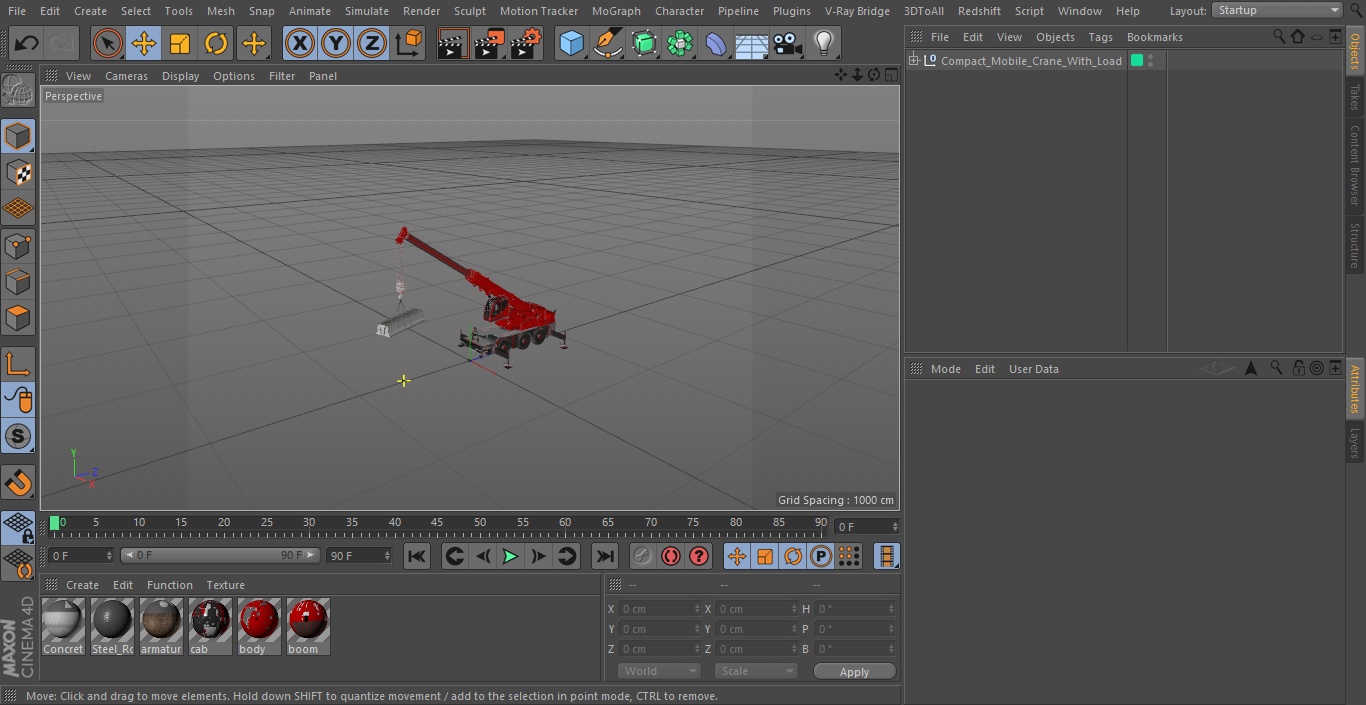Select the Live Selection tool
The width and height of the screenshot is (1366, 705).
[x=107, y=43]
